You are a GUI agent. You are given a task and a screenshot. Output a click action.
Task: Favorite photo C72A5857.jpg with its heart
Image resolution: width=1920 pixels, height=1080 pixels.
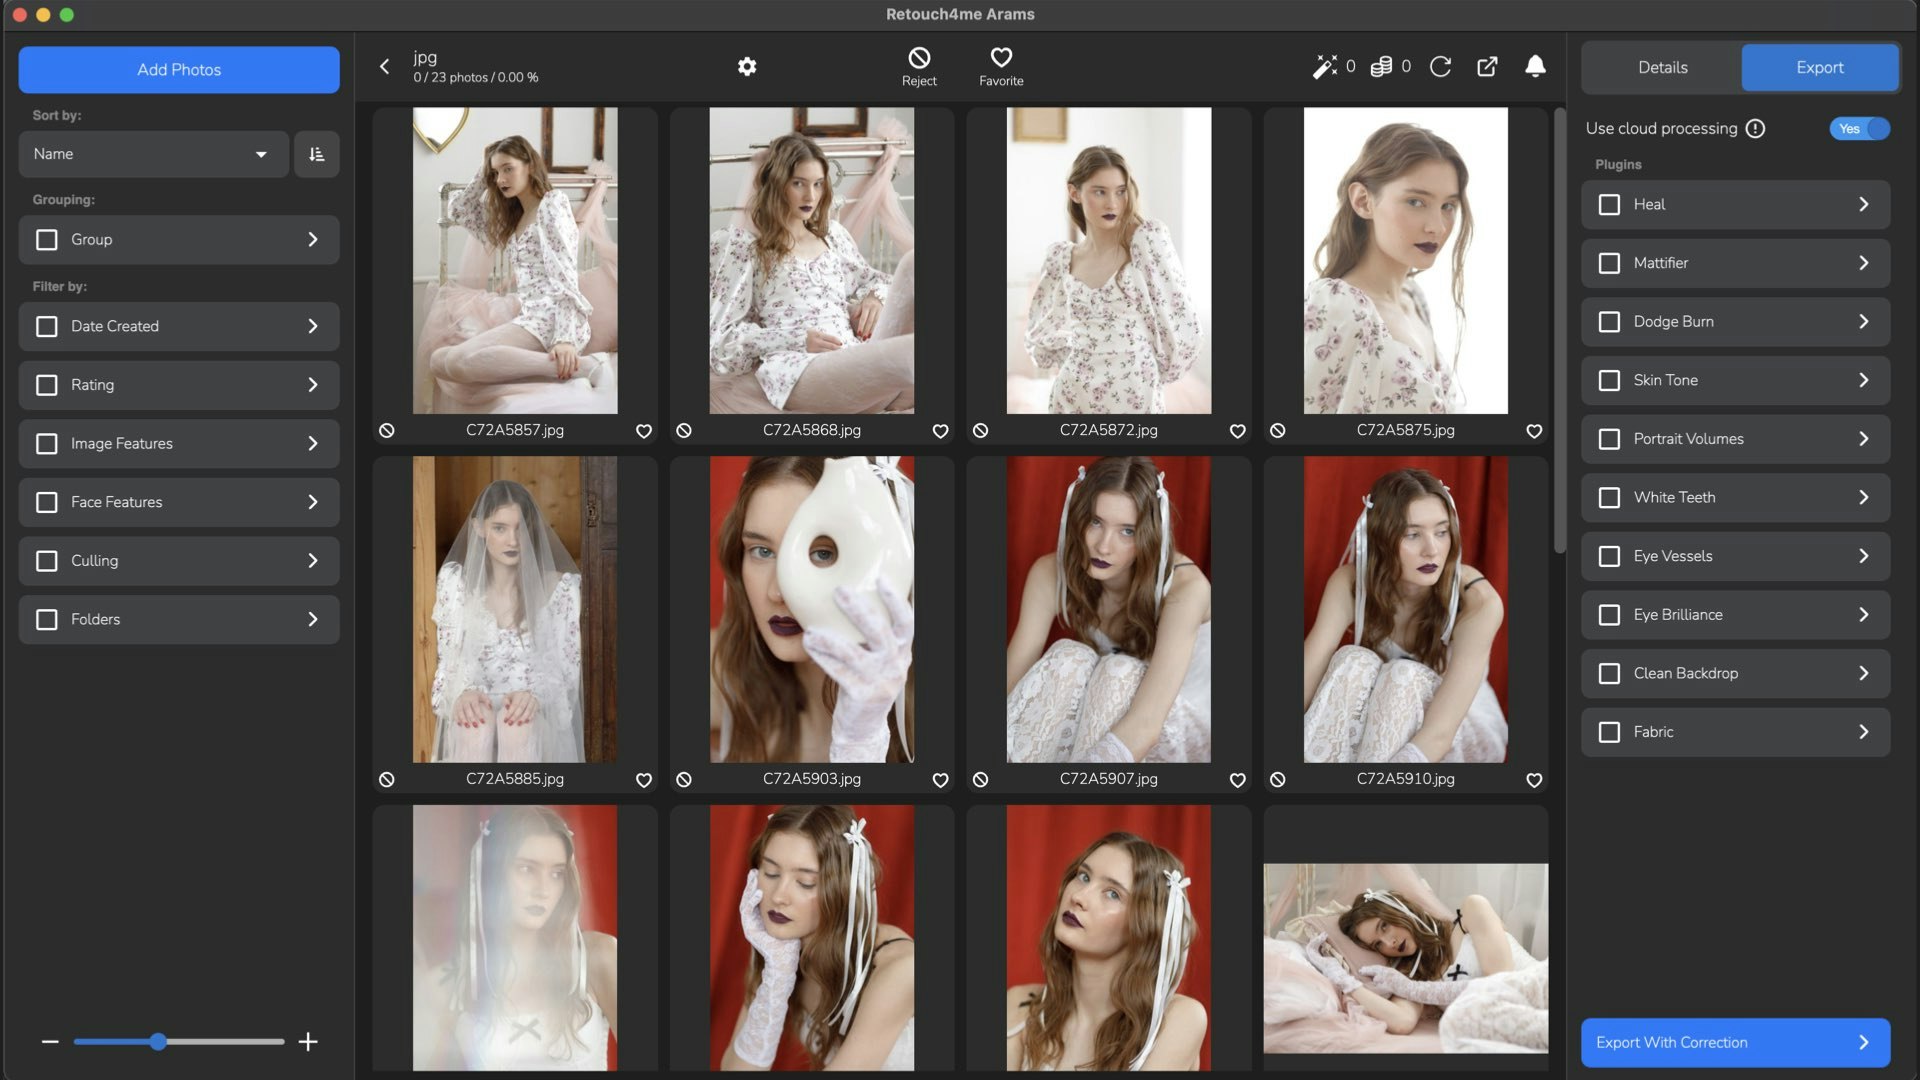(644, 431)
